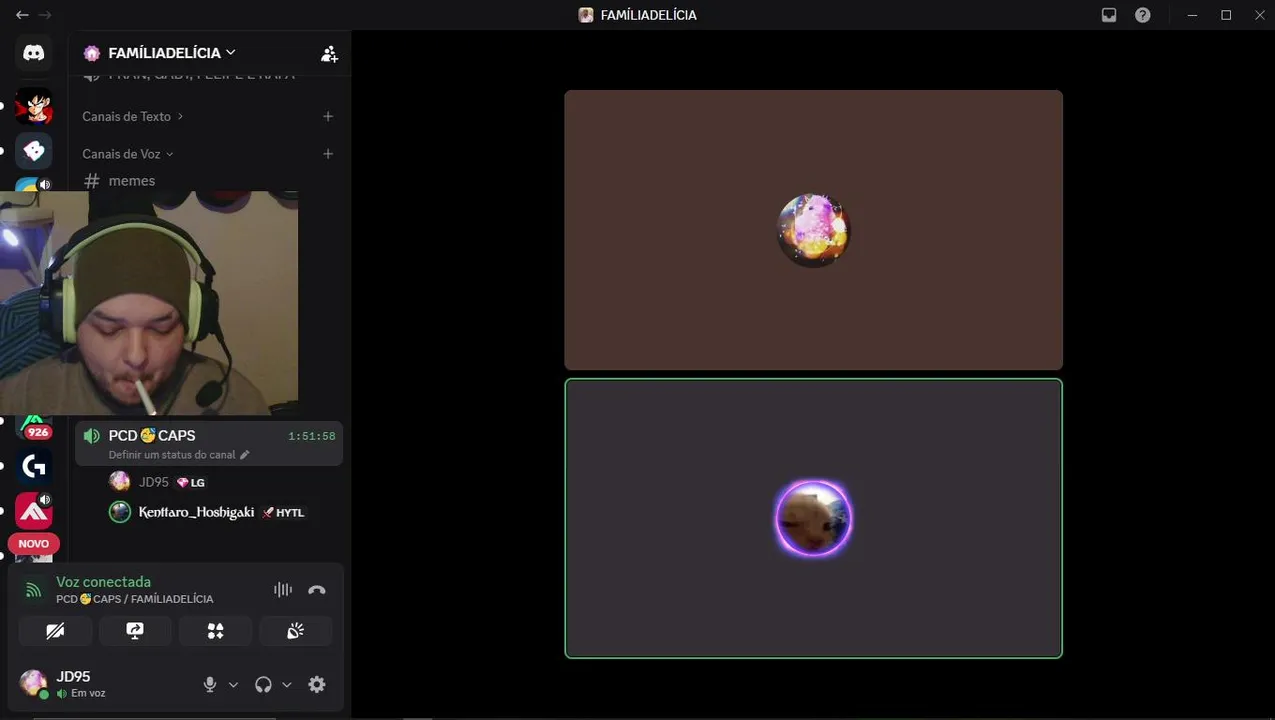Collapse the Canais de Voz category
The width and height of the screenshot is (1275, 720).
[x=128, y=154]
